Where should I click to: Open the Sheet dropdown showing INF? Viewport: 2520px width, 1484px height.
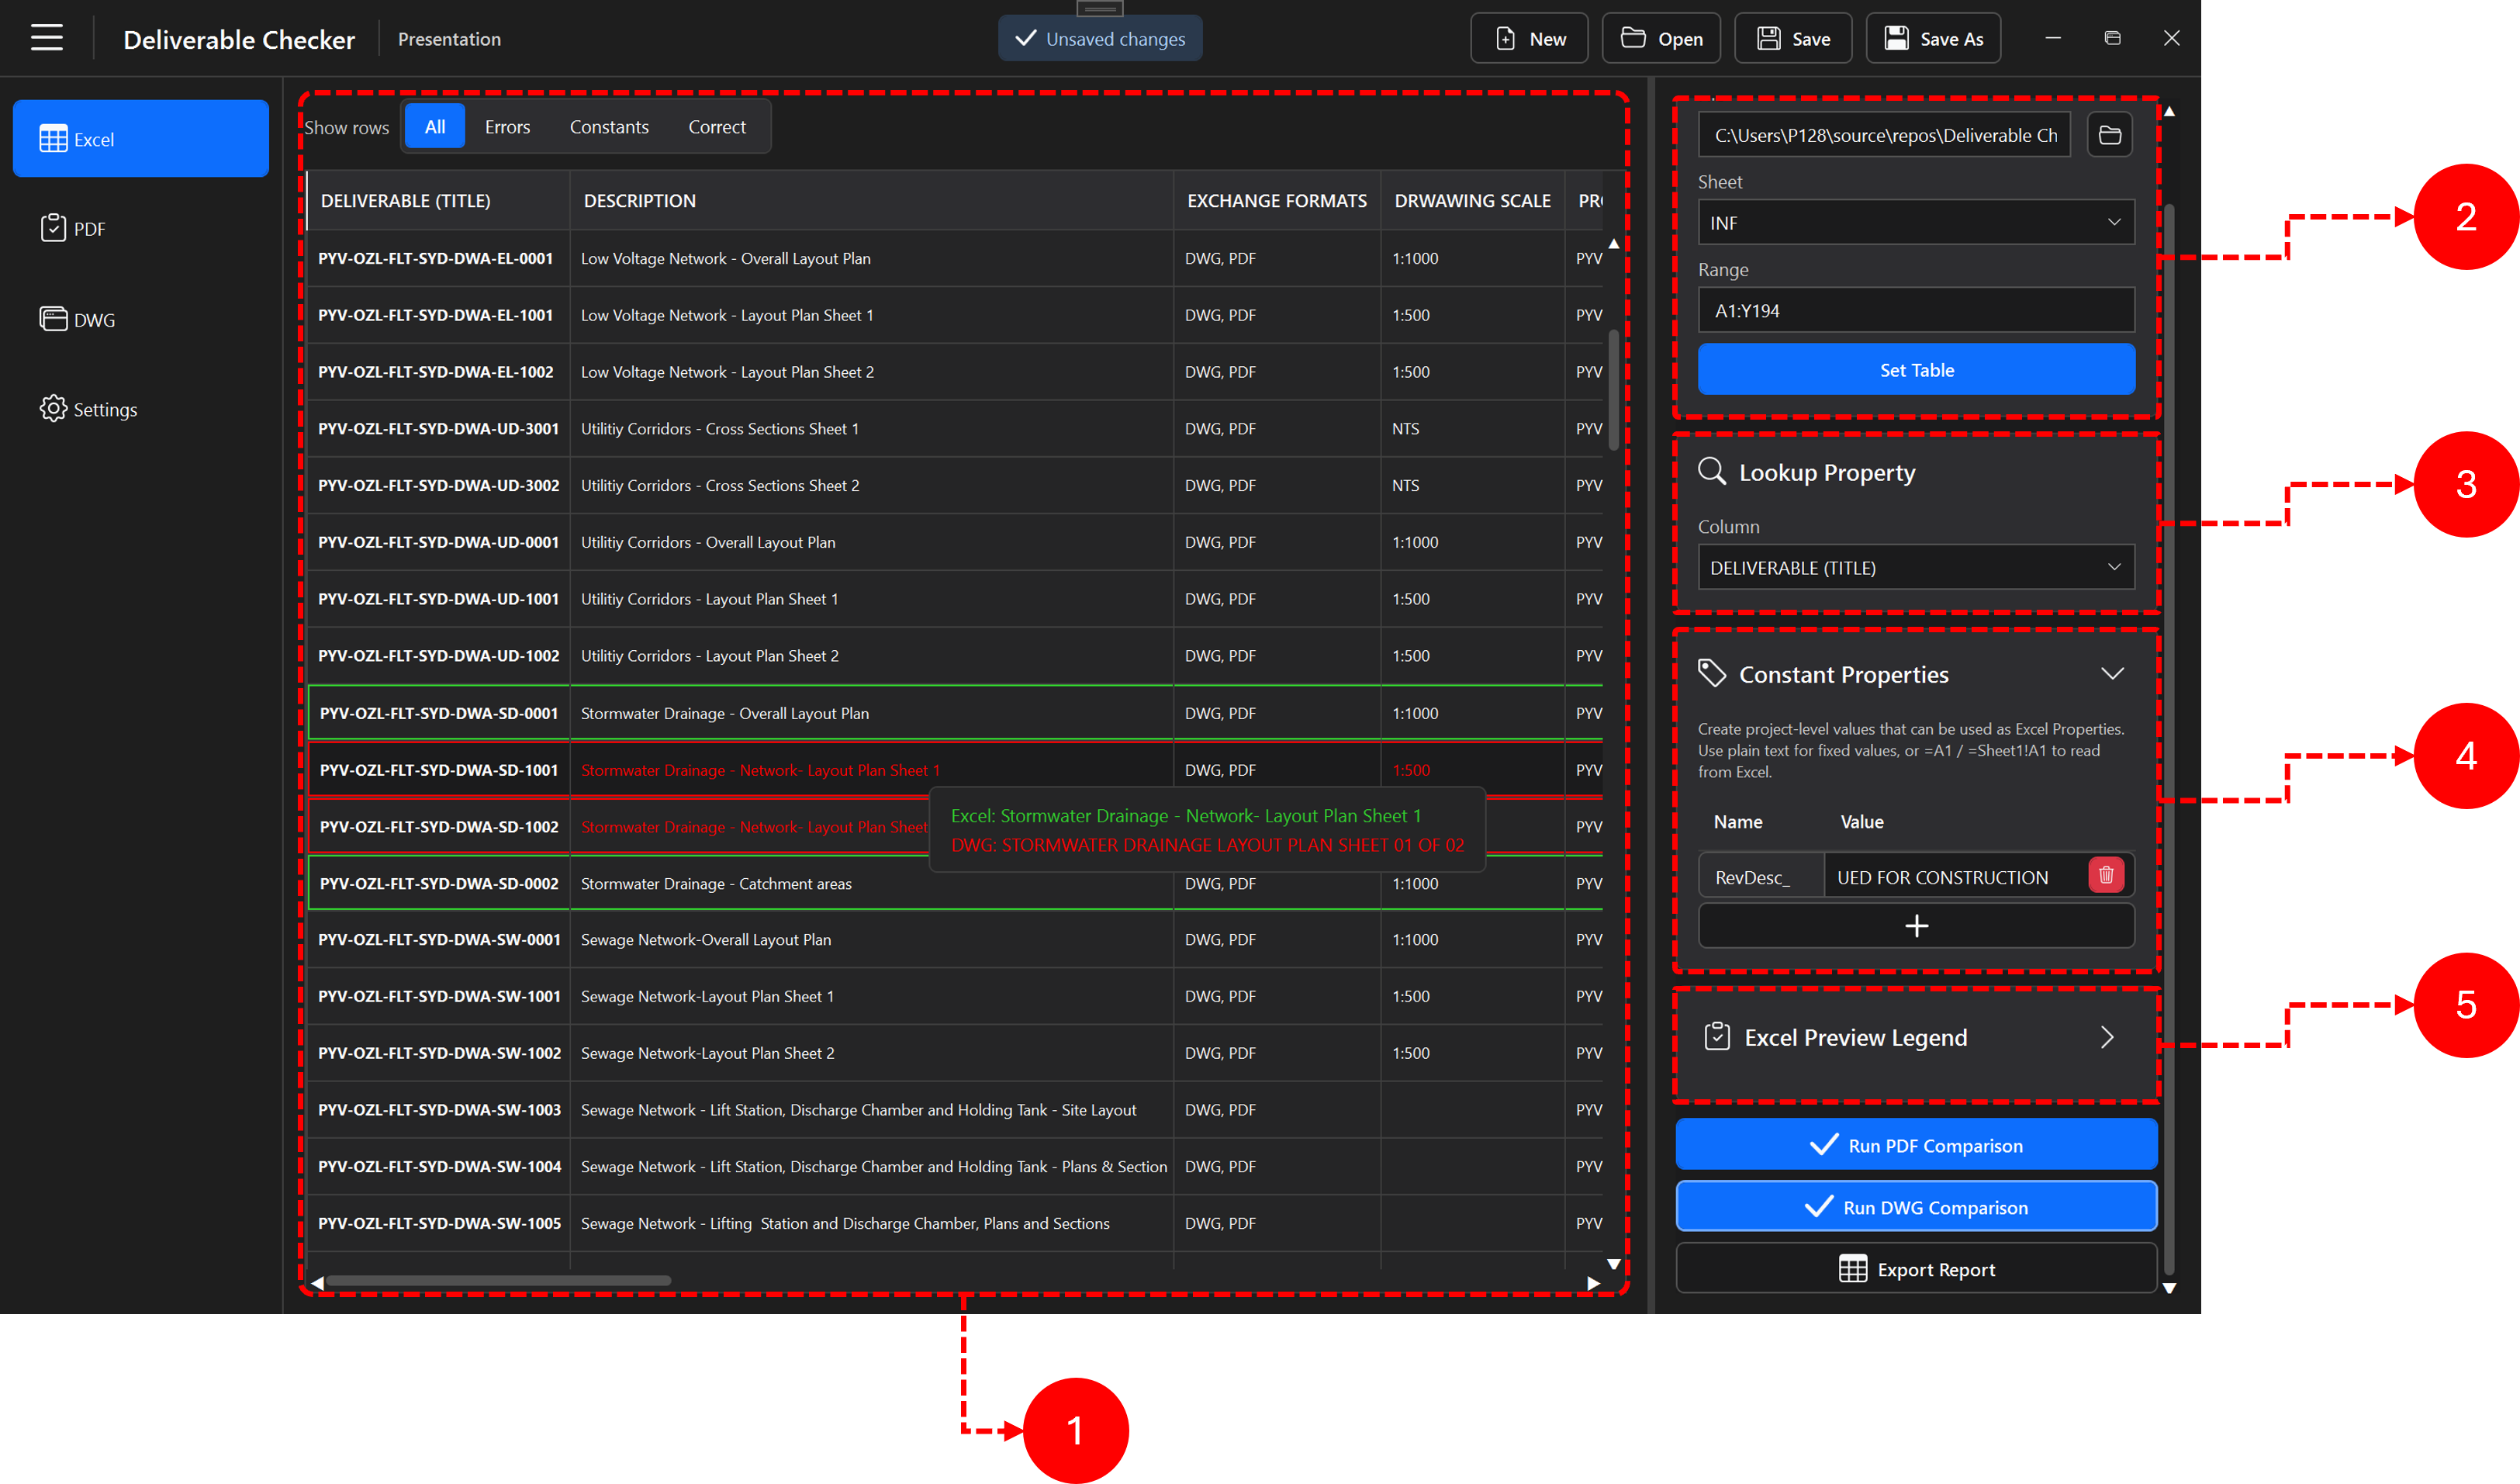pos(1916,223)
